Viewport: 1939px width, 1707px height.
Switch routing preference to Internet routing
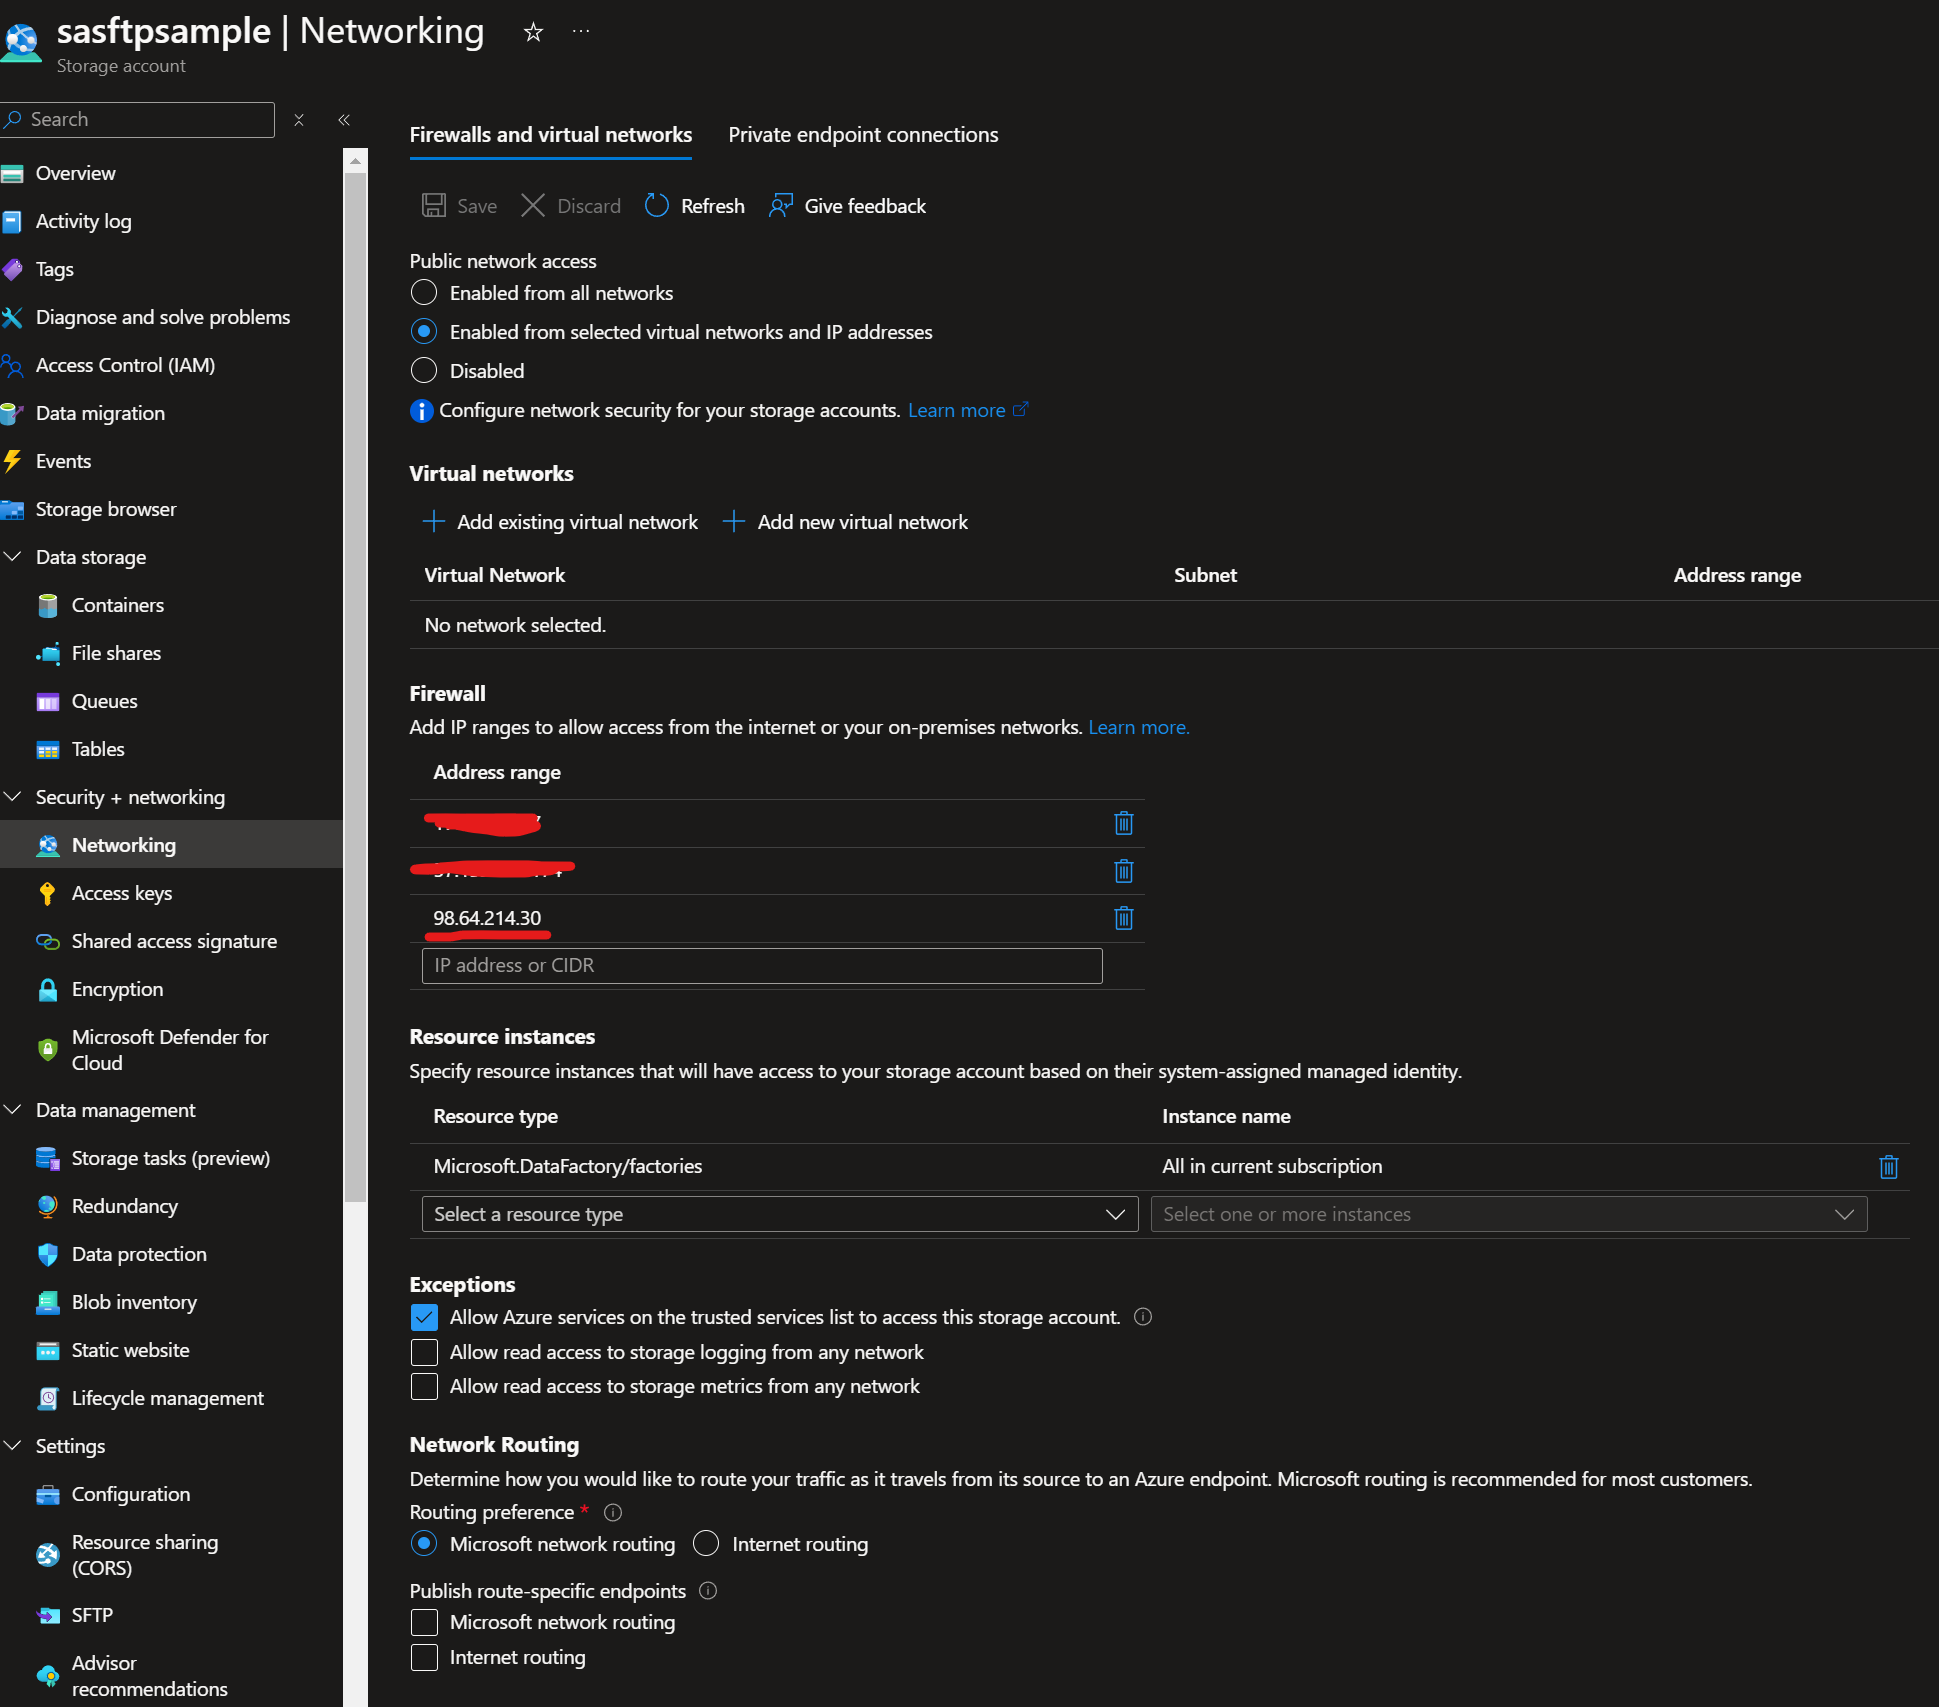[706, 1543]
